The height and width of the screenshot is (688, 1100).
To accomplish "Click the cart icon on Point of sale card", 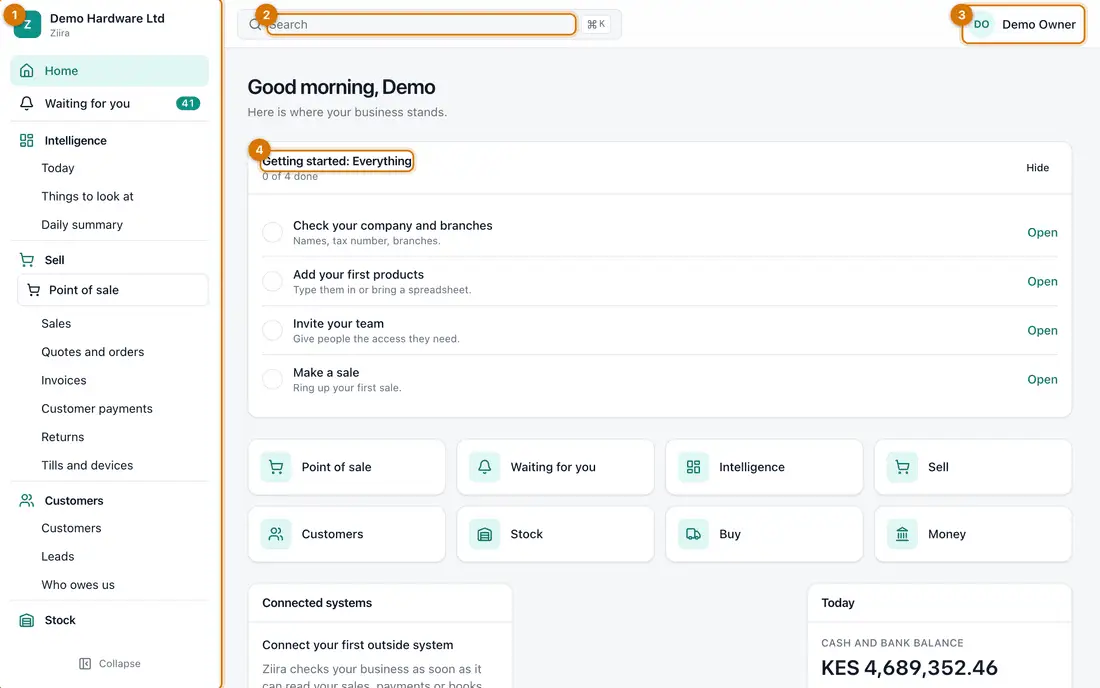I will (276, 467).
